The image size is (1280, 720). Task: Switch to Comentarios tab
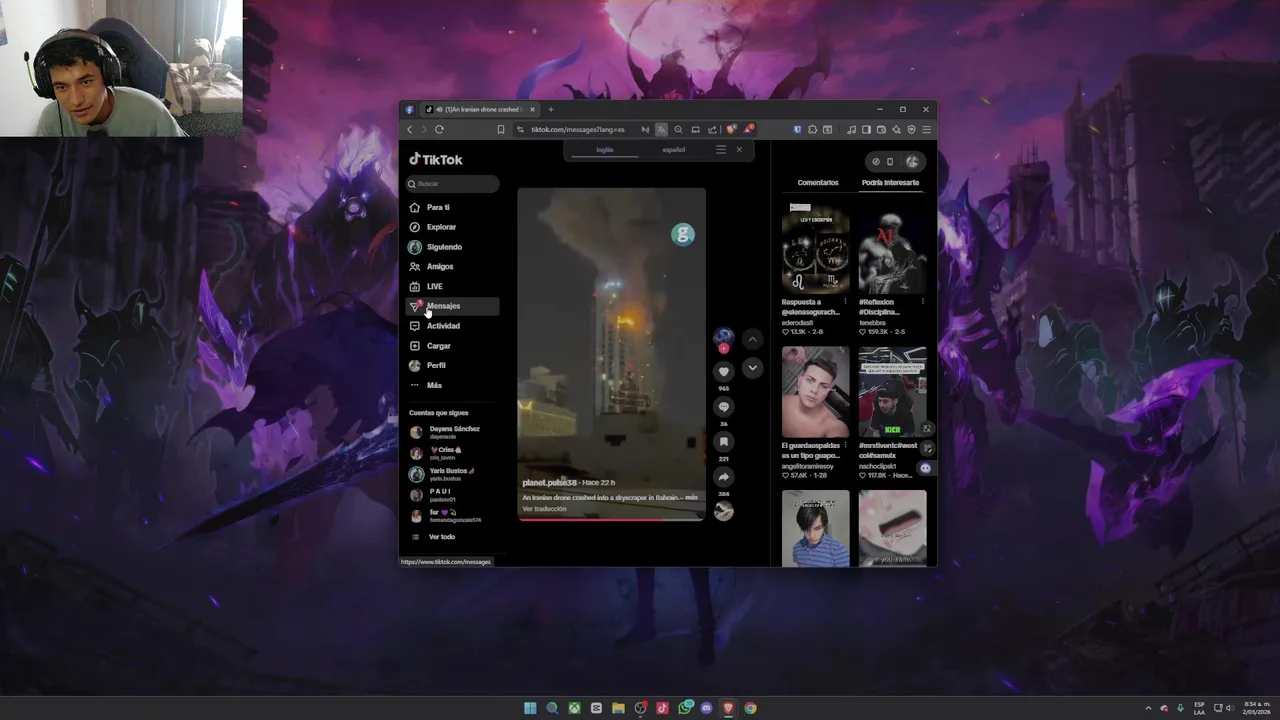click(x=818, y=183)
